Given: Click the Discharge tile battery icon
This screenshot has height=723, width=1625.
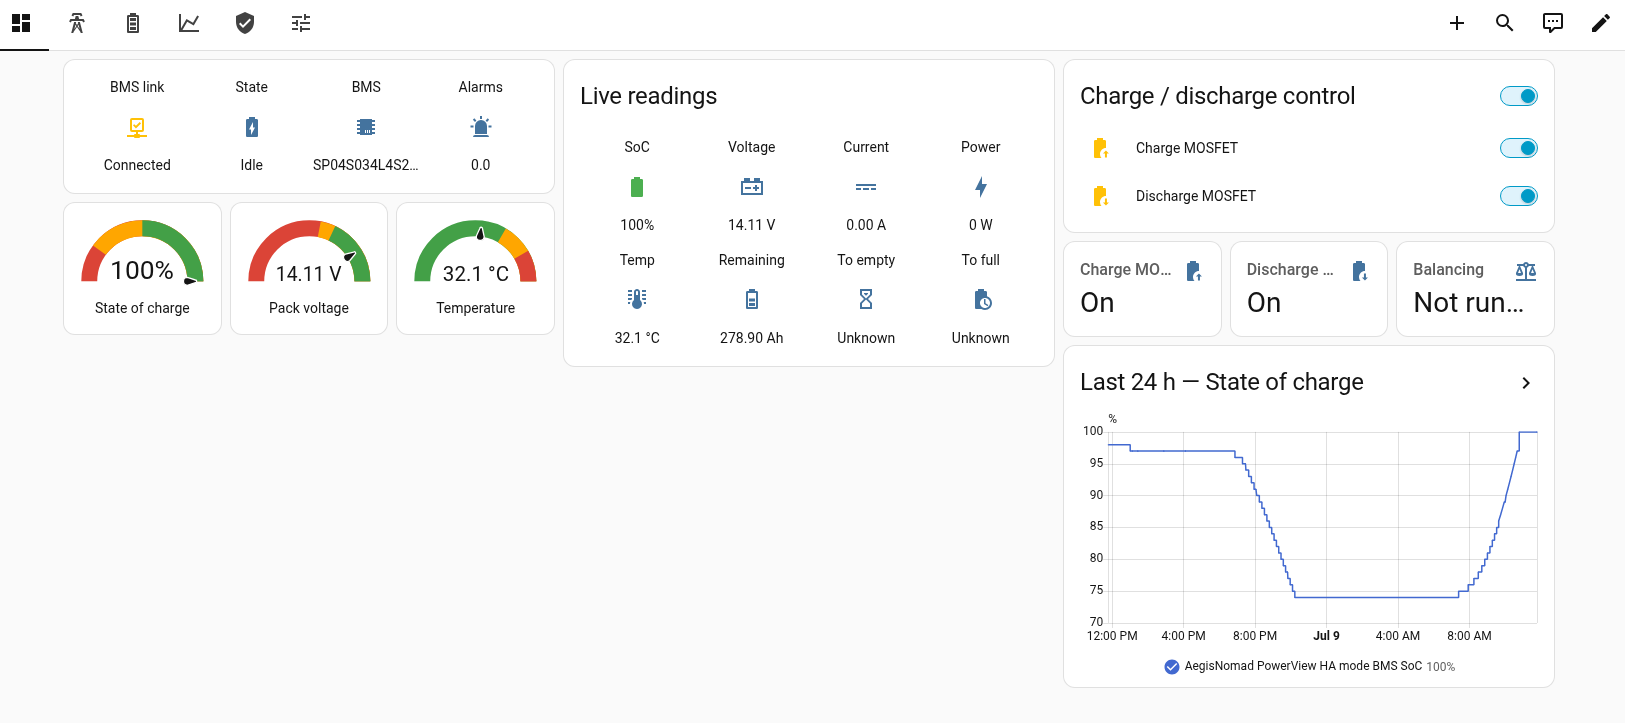Looking at the screenshot, I should pyautogui.click(x=1360, y=271).
